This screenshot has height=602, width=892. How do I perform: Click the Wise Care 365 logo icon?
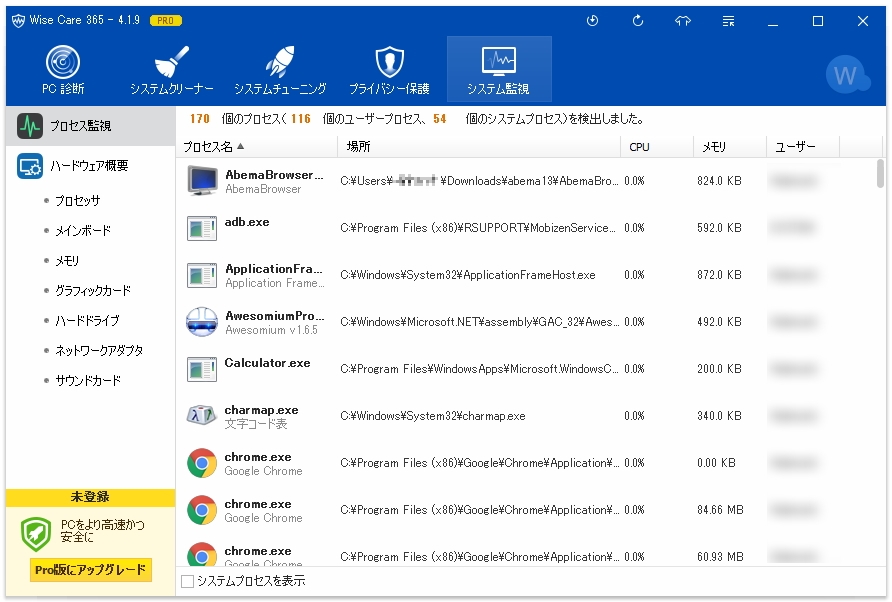tap(18, 20)
